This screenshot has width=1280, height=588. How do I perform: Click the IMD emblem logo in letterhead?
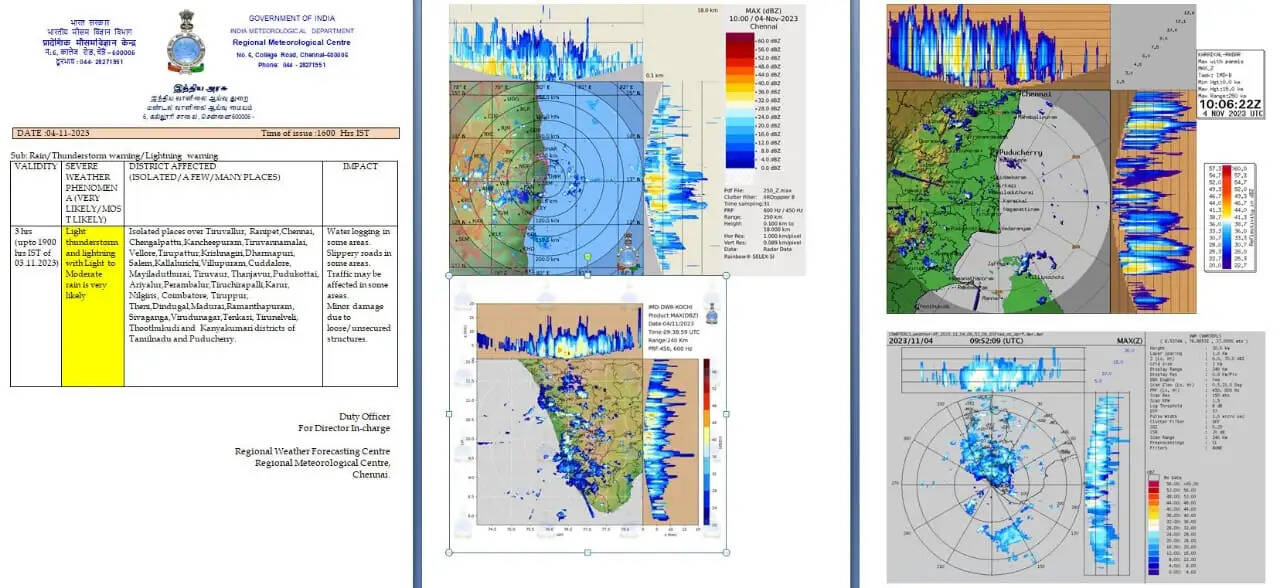[186, 41]
